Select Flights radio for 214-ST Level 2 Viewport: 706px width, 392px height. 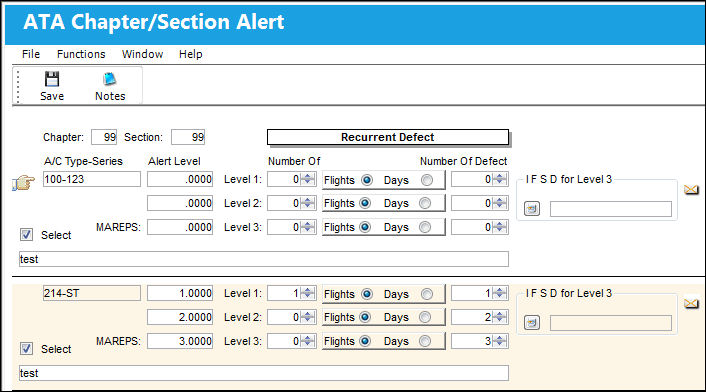(x=365, y=317)
